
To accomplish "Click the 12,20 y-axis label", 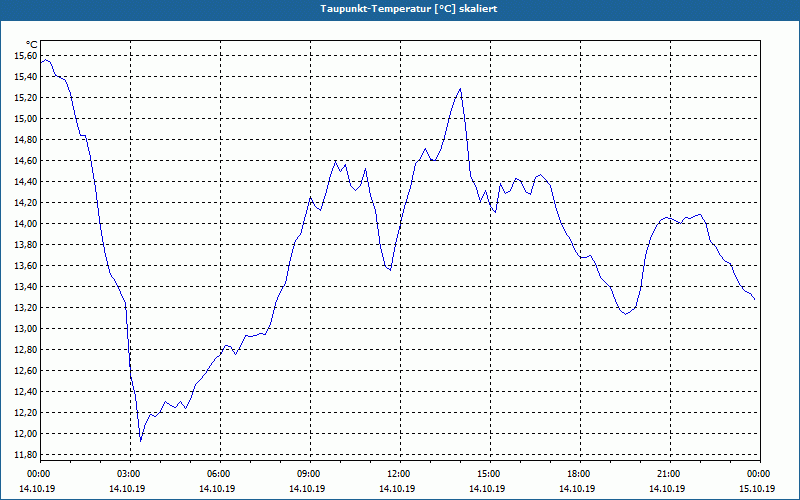I will pyautogui.click(x=25, y=412).
